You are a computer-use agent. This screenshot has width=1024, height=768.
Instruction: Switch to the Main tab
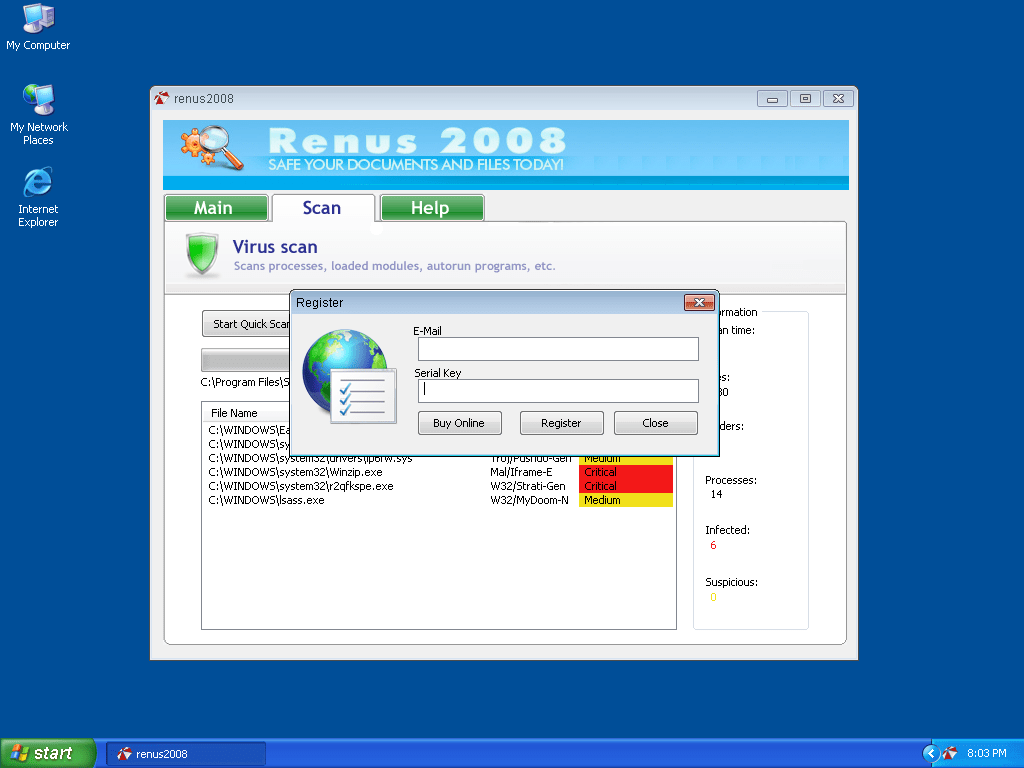point(215,208)
